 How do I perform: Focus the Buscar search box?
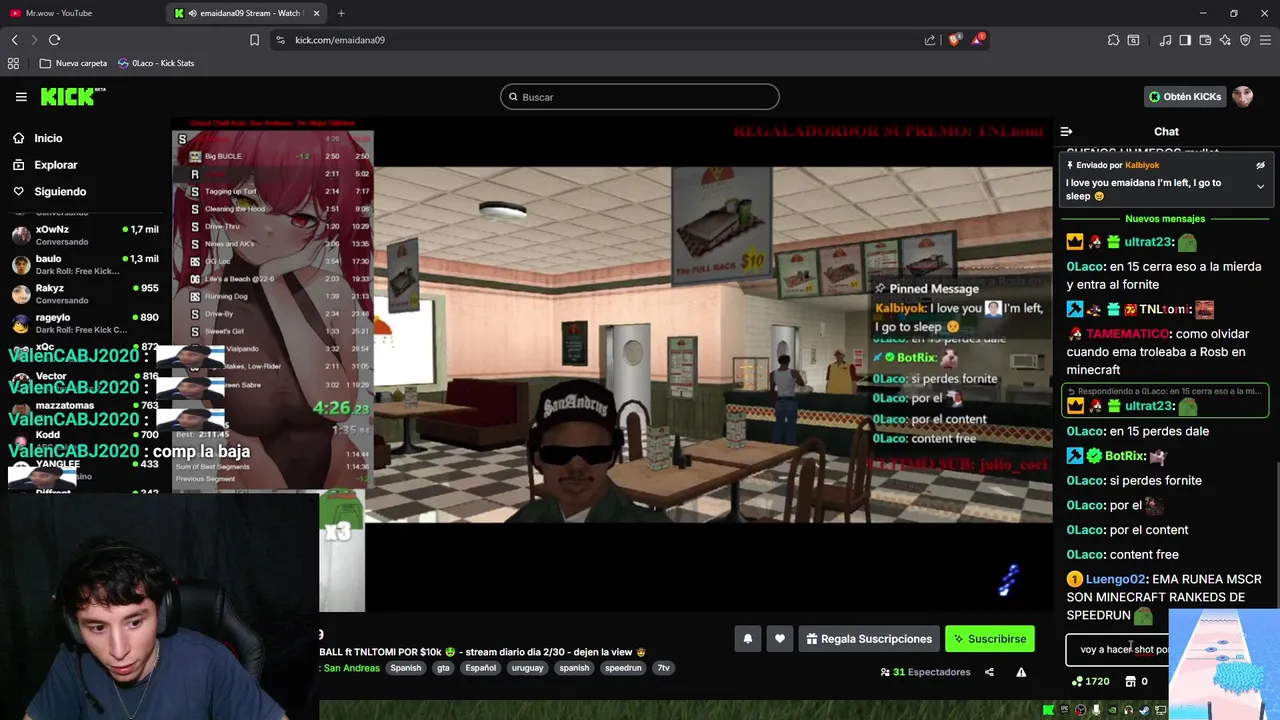pos(640,97)
